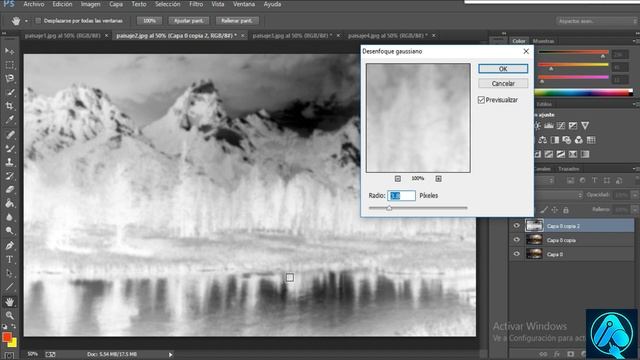Image resolution: width=640 pixels, height=360 pixels.
Task: Click the layer style fx icon
Action: point(557,354)
